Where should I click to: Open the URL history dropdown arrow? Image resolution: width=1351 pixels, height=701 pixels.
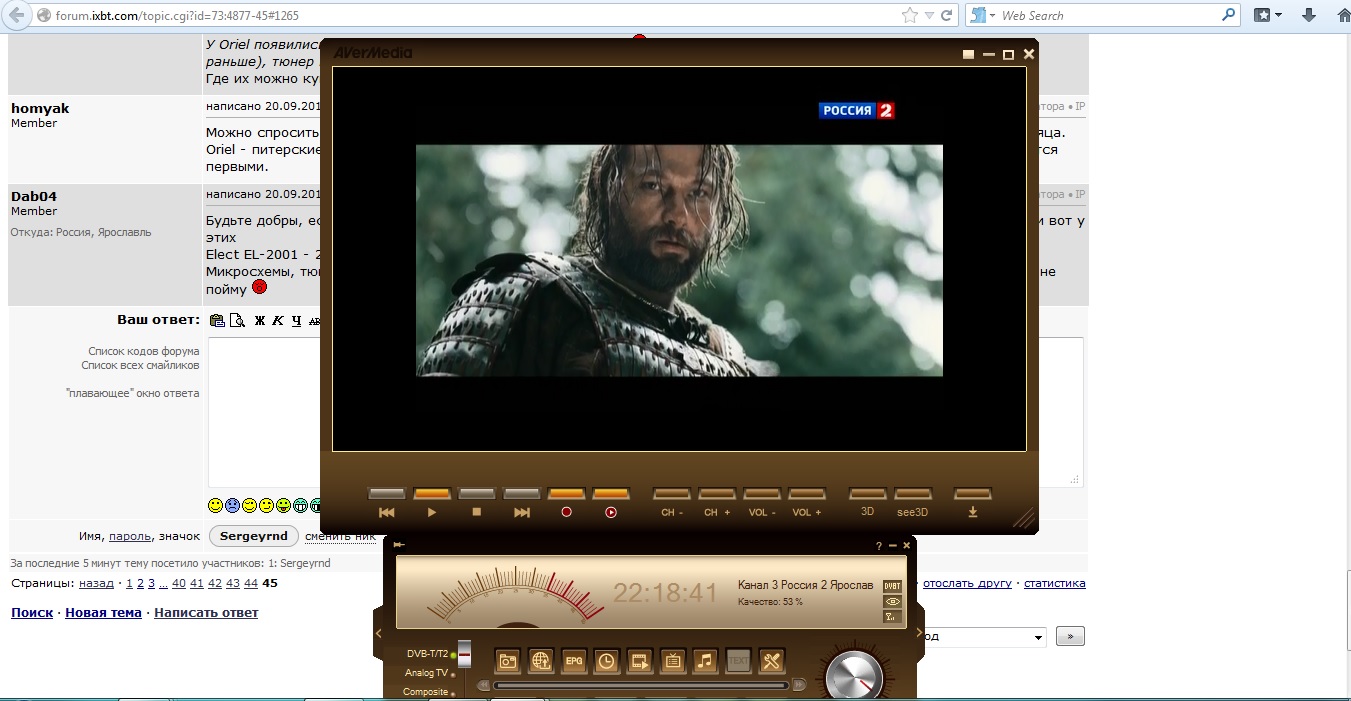click(929, 15)
